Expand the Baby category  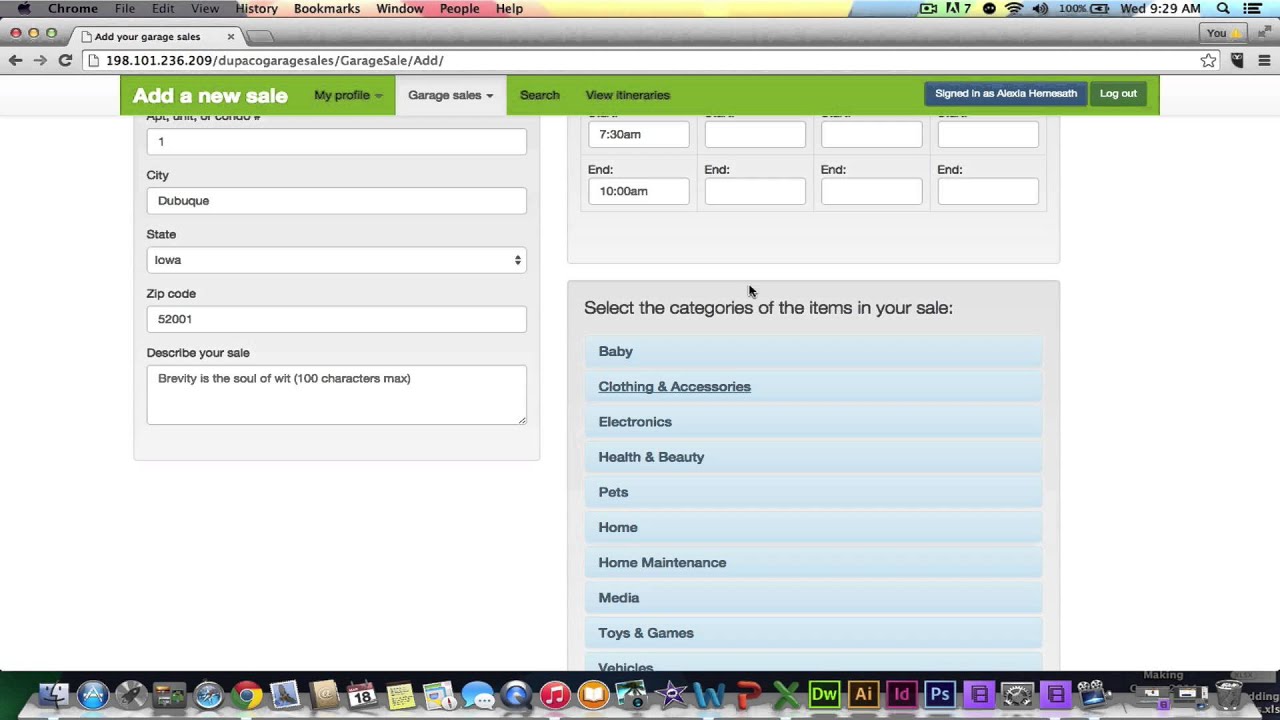[x=814, y=351]
